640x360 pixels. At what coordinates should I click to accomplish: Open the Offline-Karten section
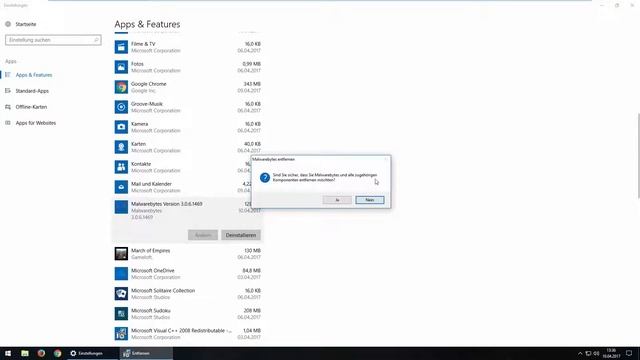tap(31, 107)
